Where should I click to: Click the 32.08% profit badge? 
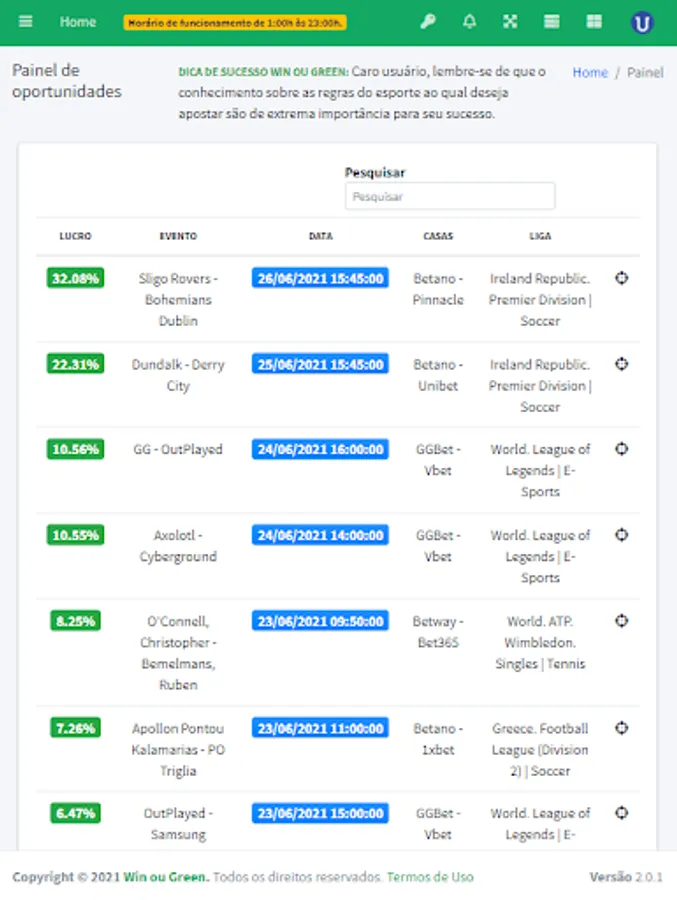click(75, 278)
